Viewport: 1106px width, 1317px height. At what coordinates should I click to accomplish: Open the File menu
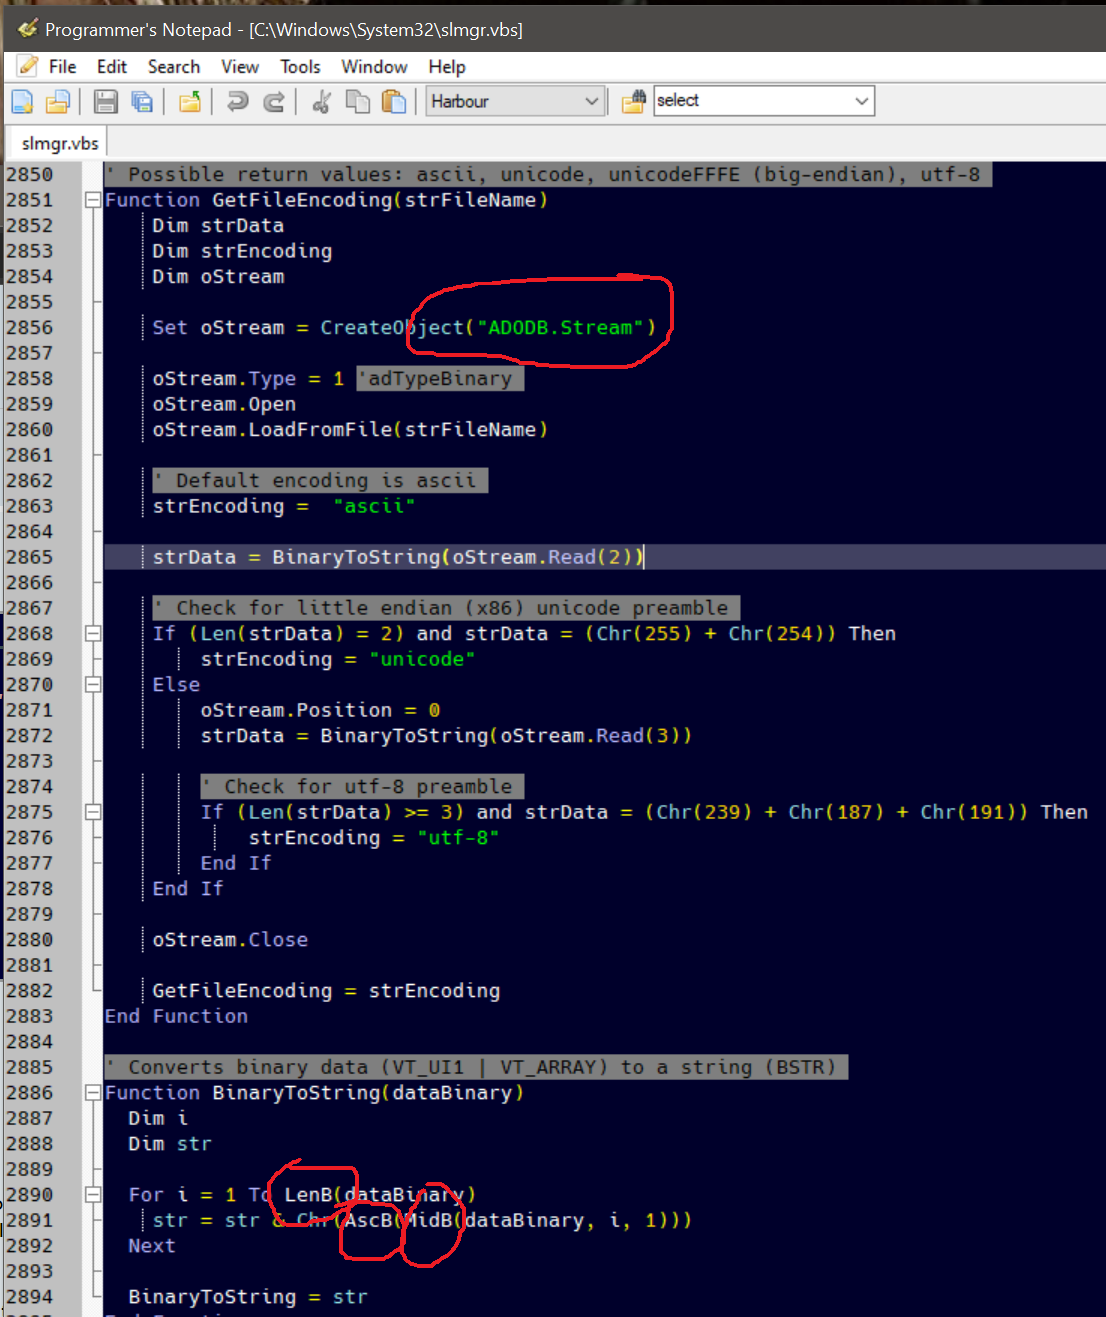(62, 67)
